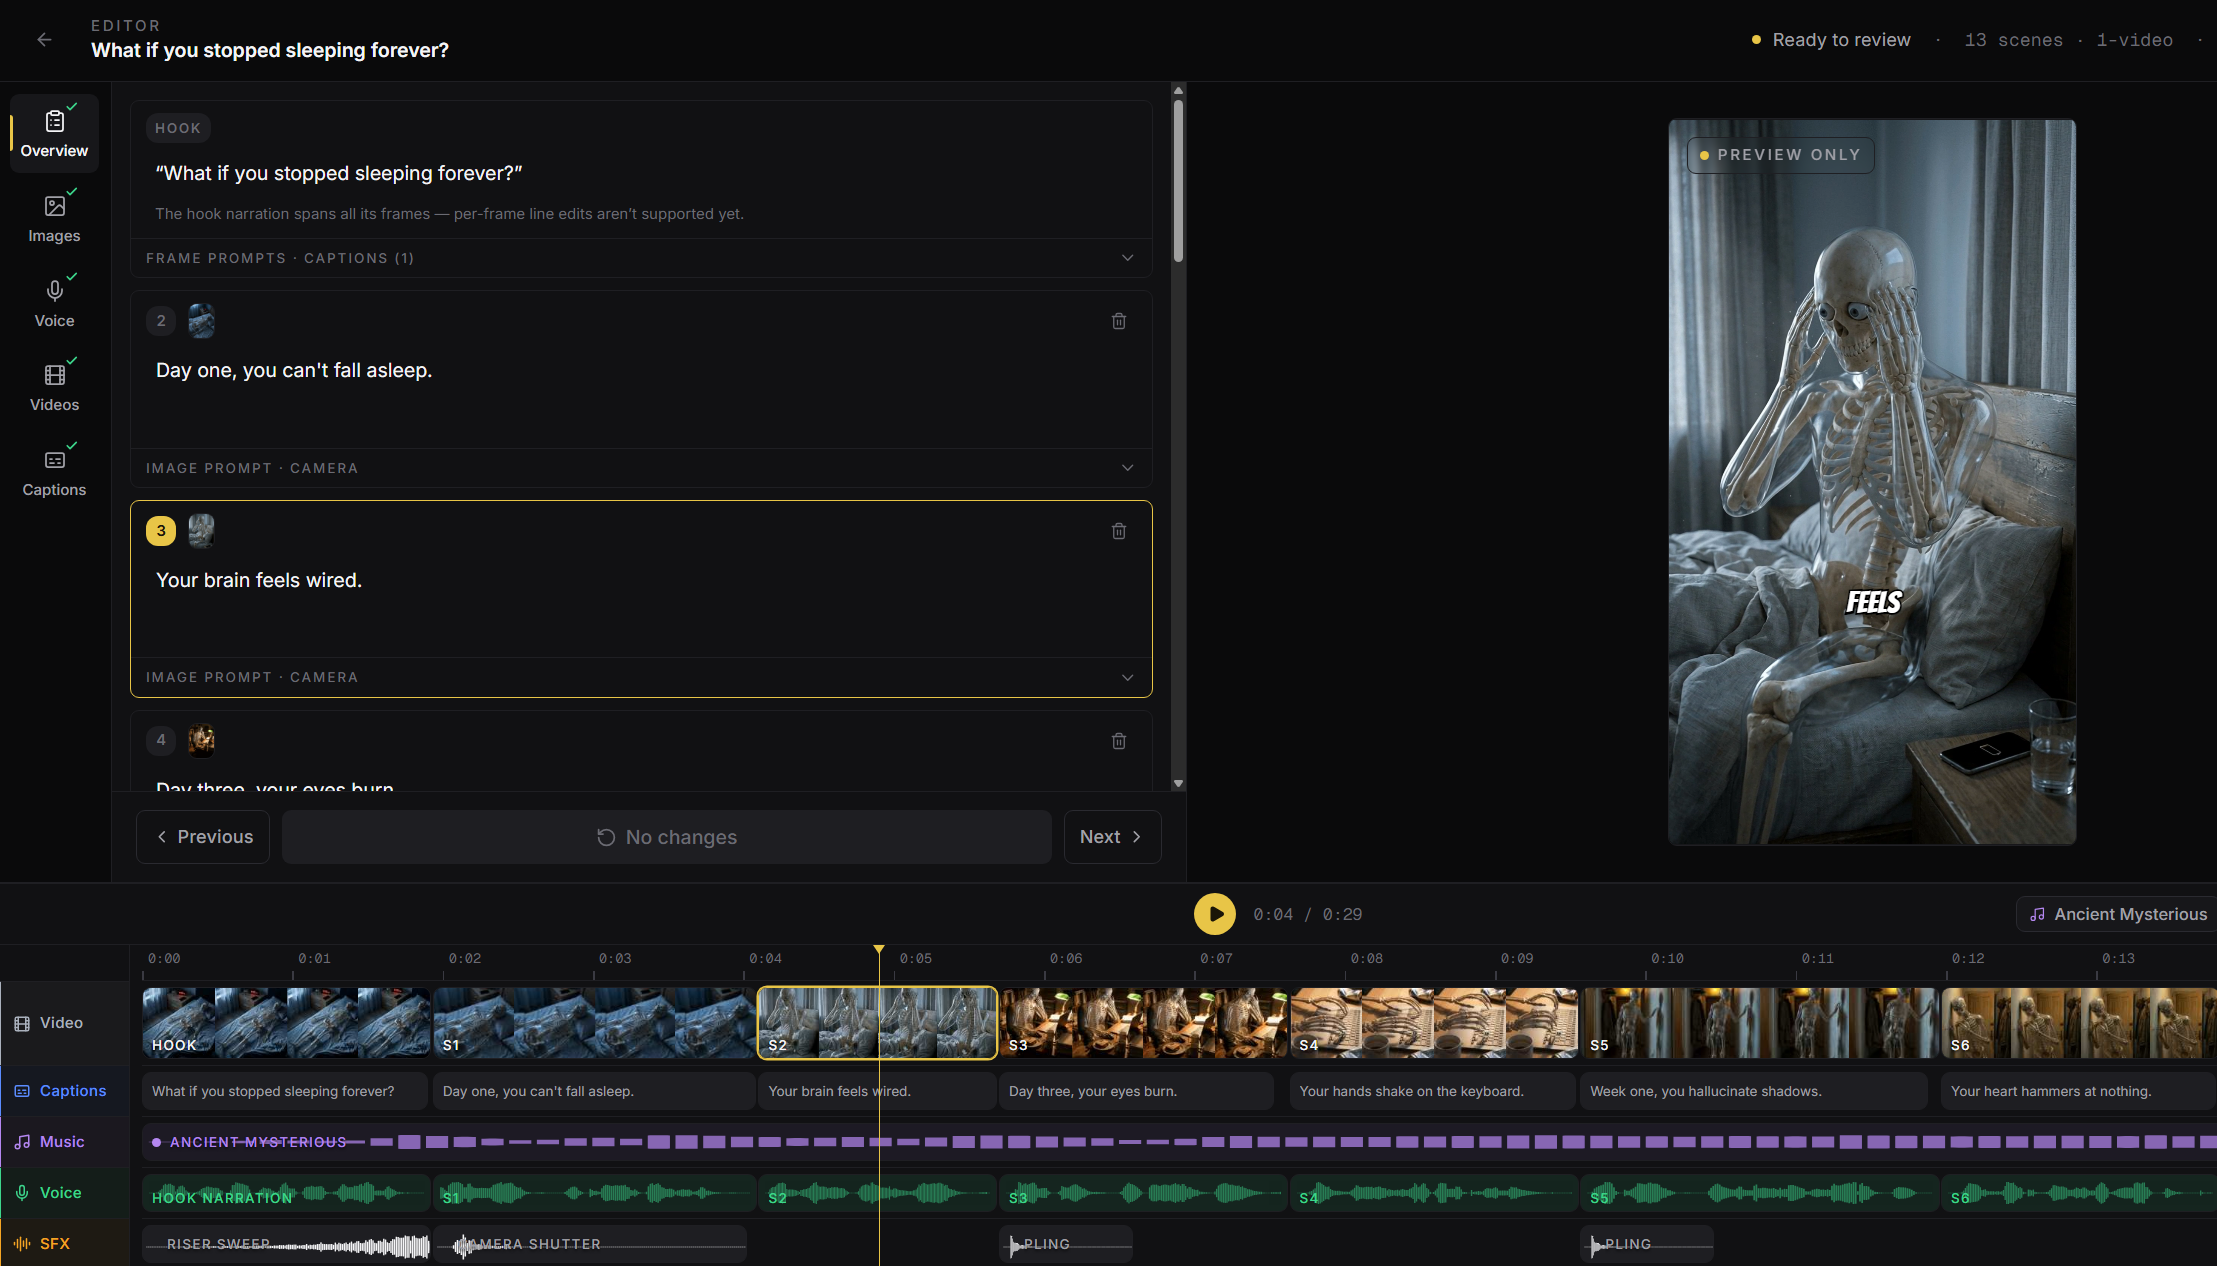Click scene 2 thumbnail image
The image size is (2217, 1266).
pos(201,321)
